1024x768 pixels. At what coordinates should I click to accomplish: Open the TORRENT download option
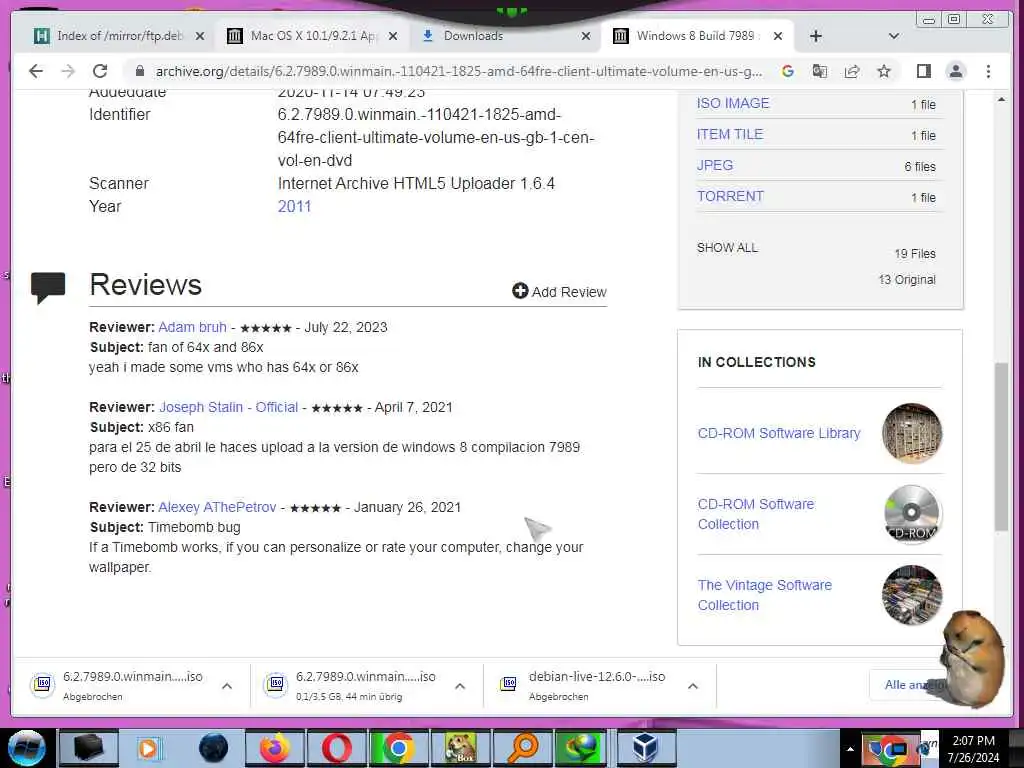pyautogui.click(x=730, y=196)
